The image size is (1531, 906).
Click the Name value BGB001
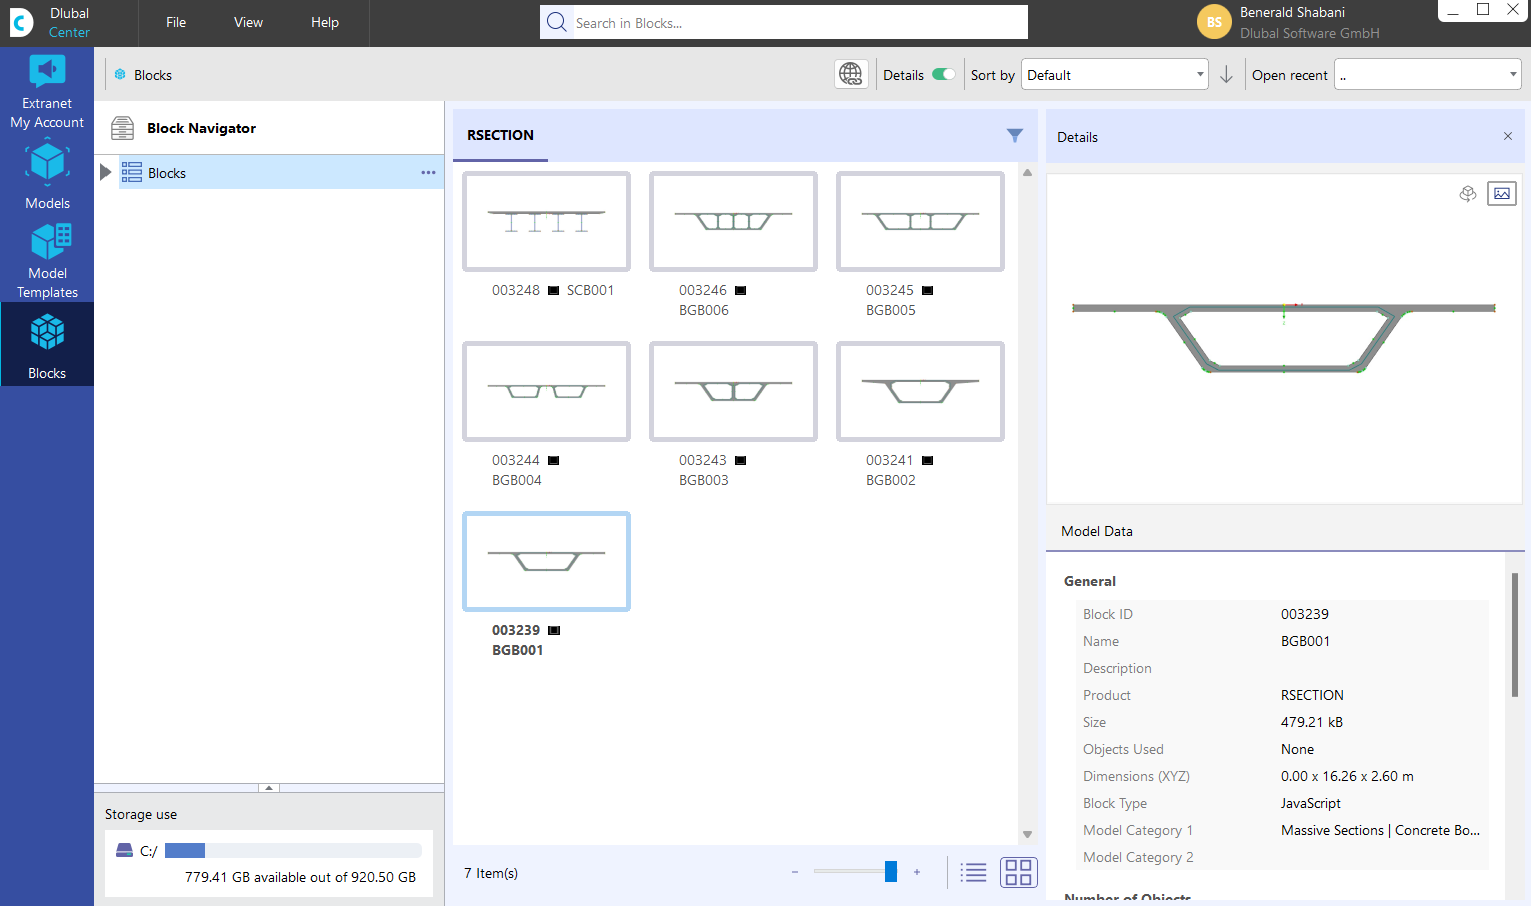coord(1305,641)
